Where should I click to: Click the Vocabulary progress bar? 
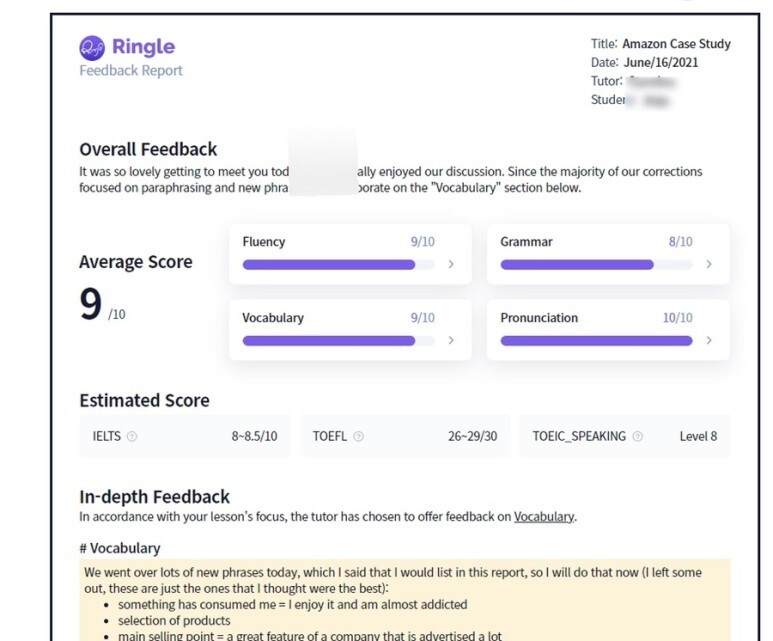[x=339, y=341]
